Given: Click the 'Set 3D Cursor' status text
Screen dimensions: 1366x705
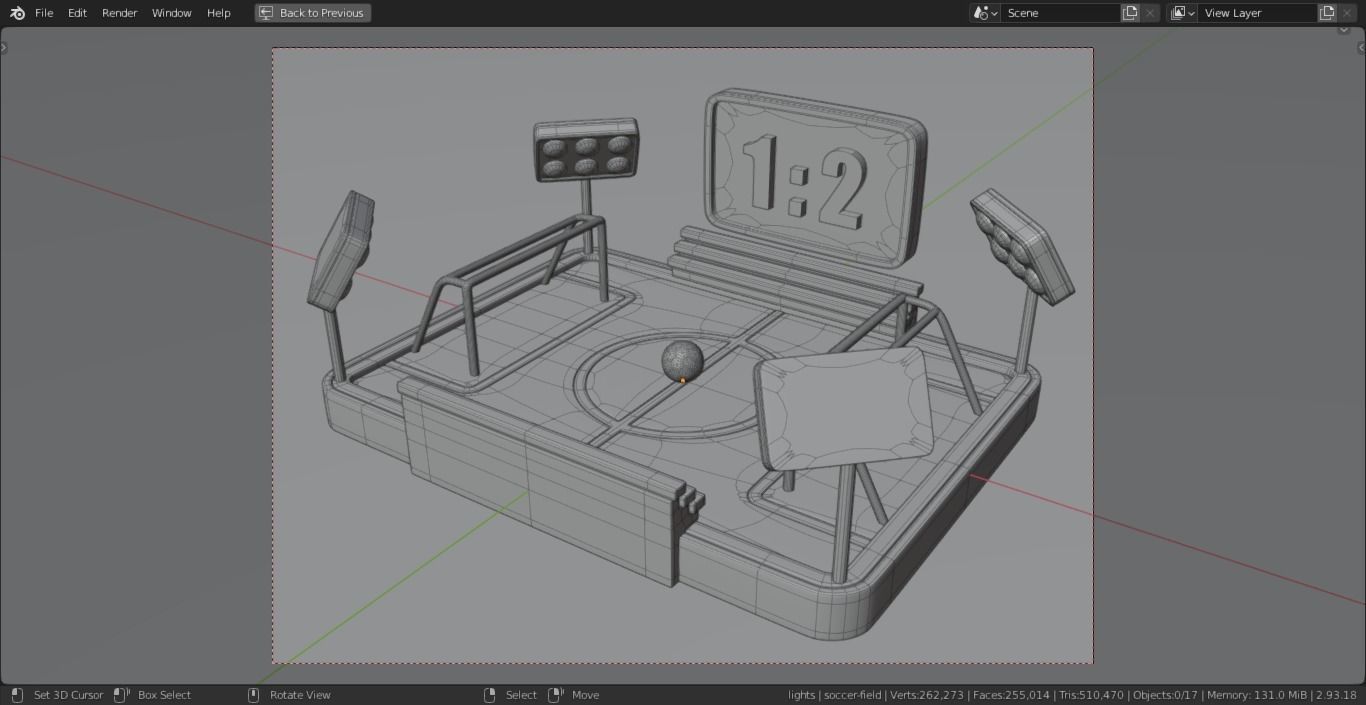Looking at the screenshot, I should [x=69, y=695].
